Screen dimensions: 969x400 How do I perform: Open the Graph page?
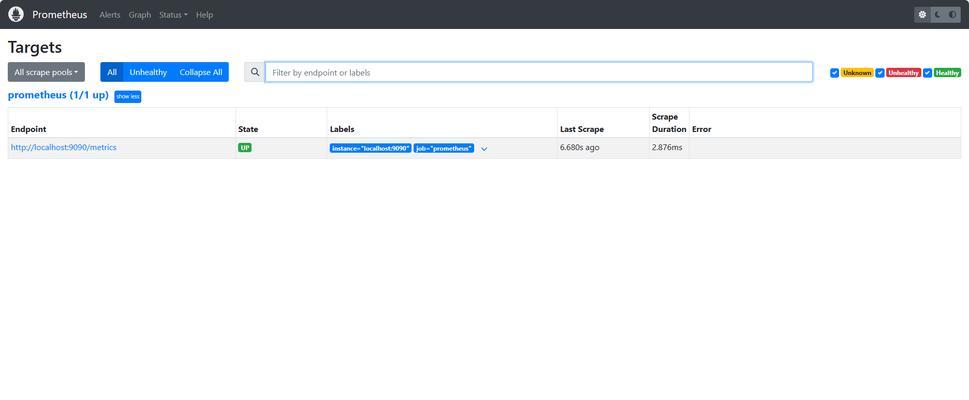pyautogui.click(x=140, y=15)
